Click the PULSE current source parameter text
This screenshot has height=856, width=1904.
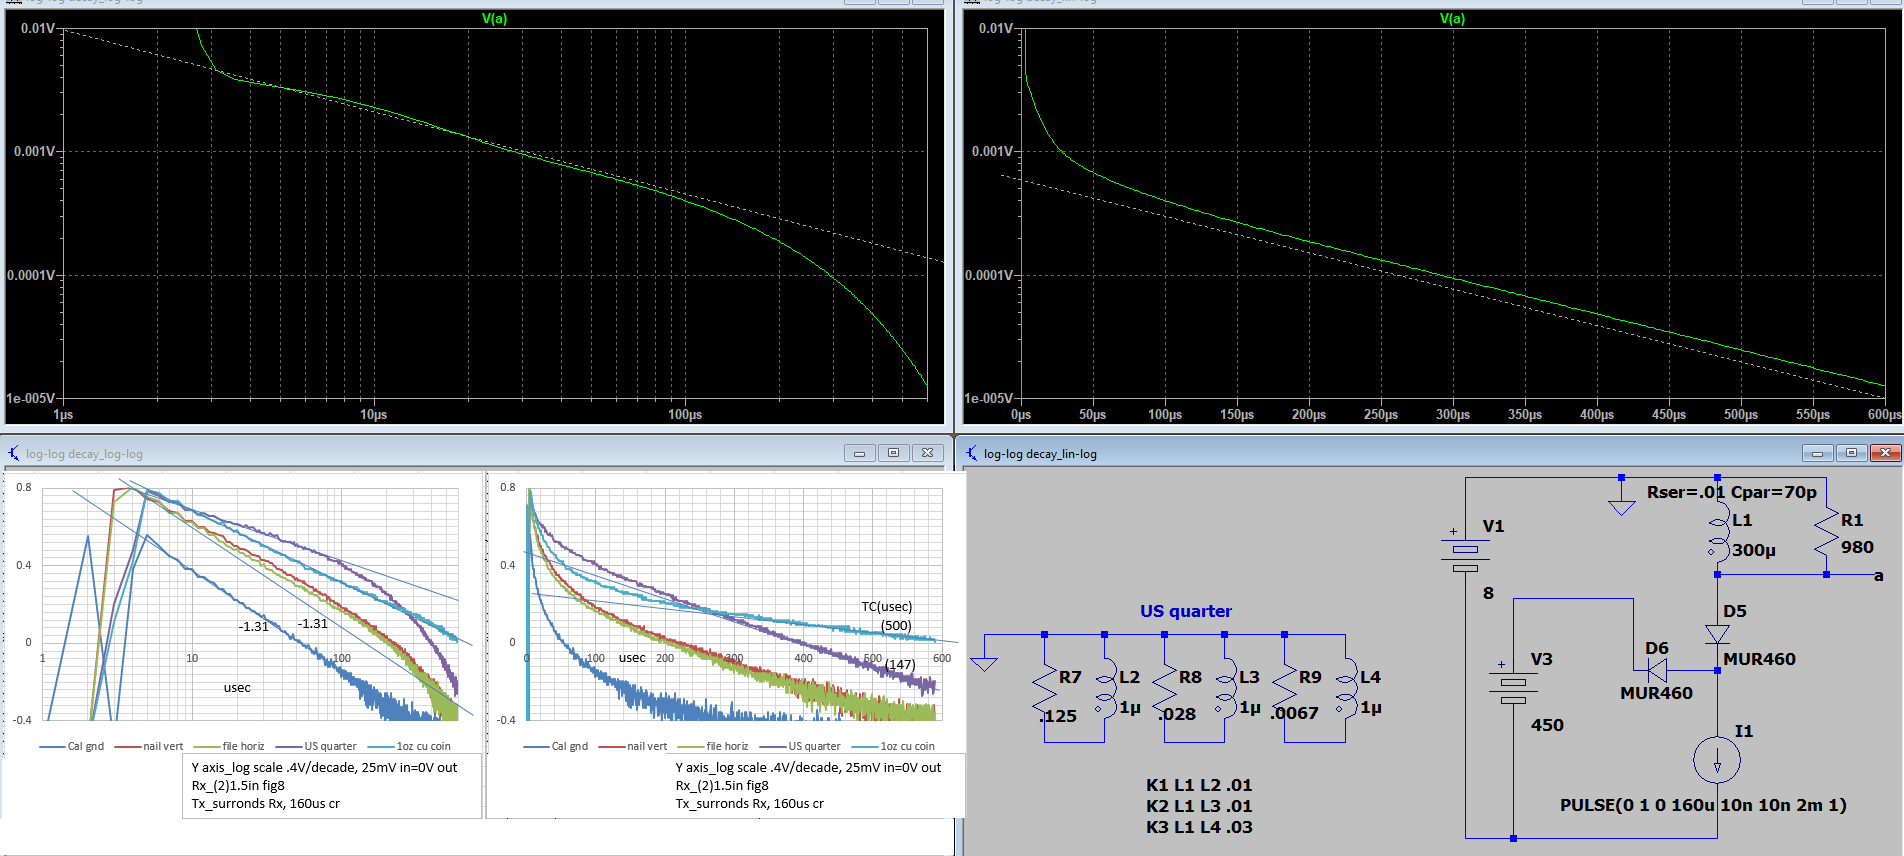(x=1703, y=805)
